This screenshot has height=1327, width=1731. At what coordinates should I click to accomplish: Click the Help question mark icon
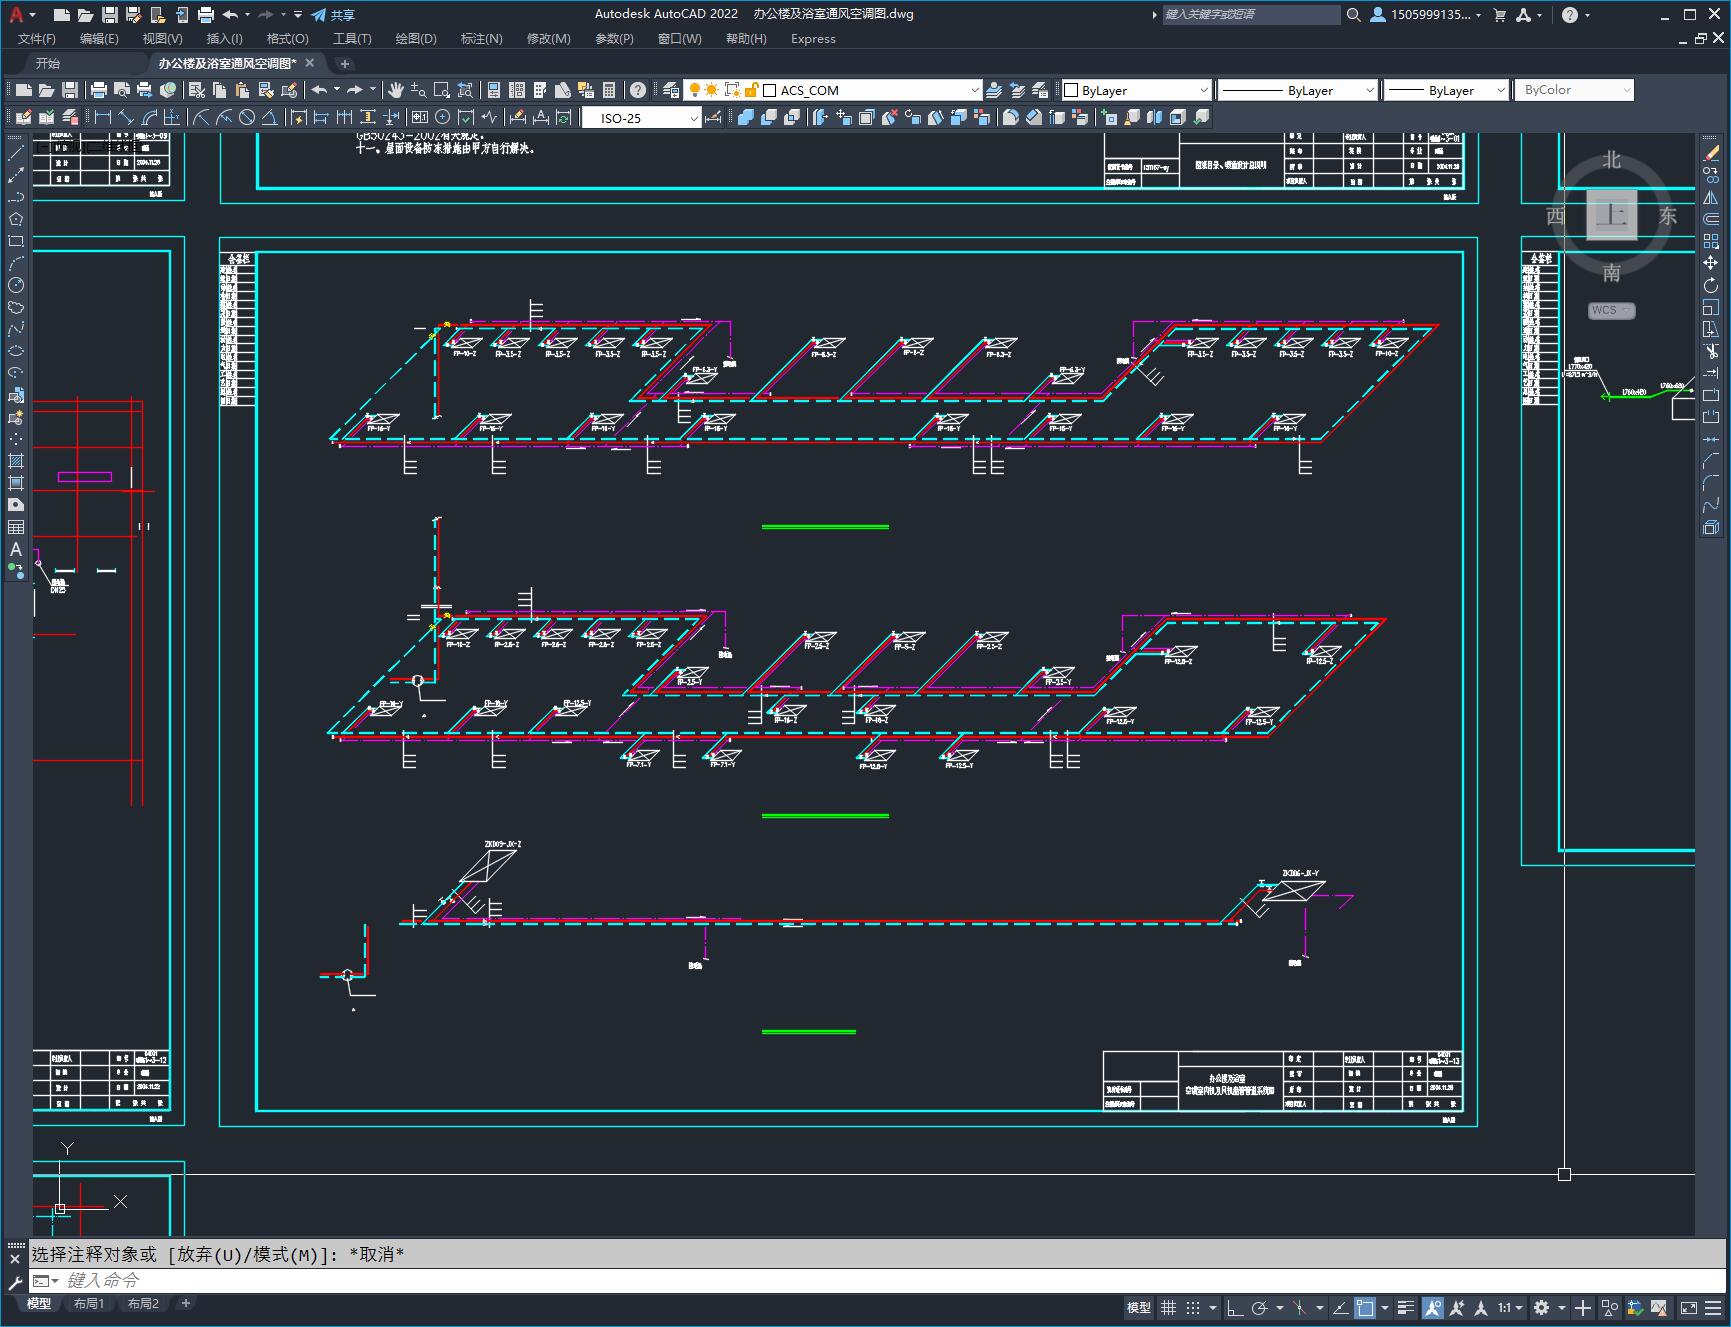(x=638, y=90)
